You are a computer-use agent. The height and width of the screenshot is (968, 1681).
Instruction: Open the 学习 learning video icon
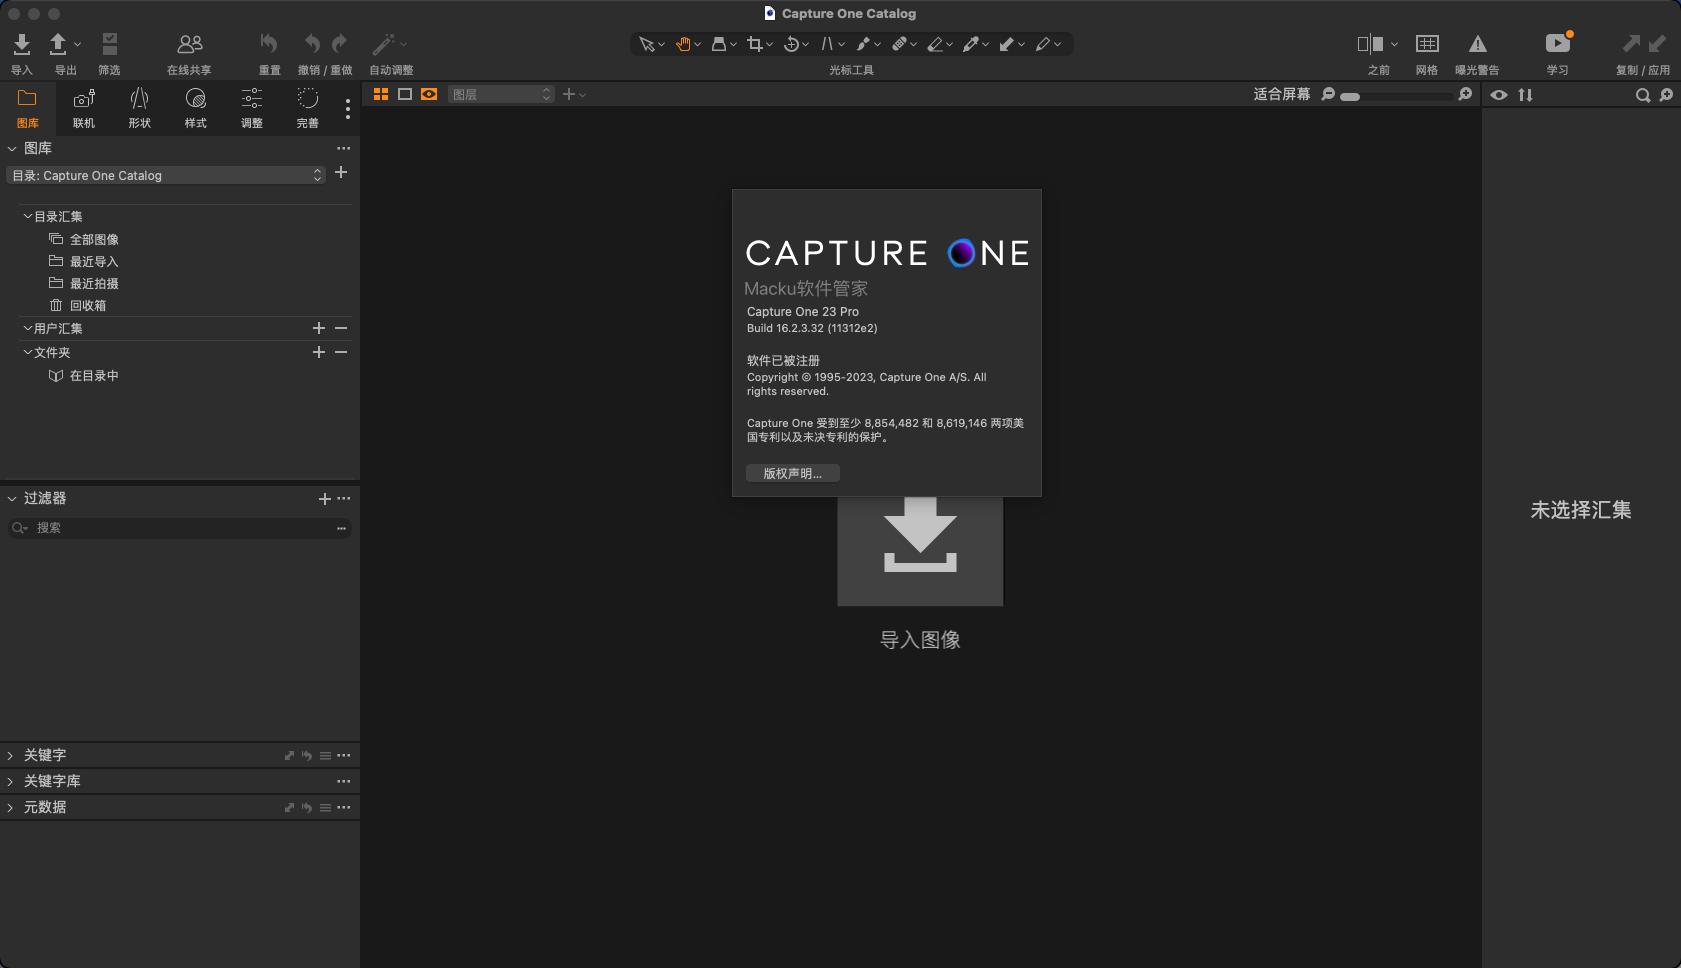1558,43
